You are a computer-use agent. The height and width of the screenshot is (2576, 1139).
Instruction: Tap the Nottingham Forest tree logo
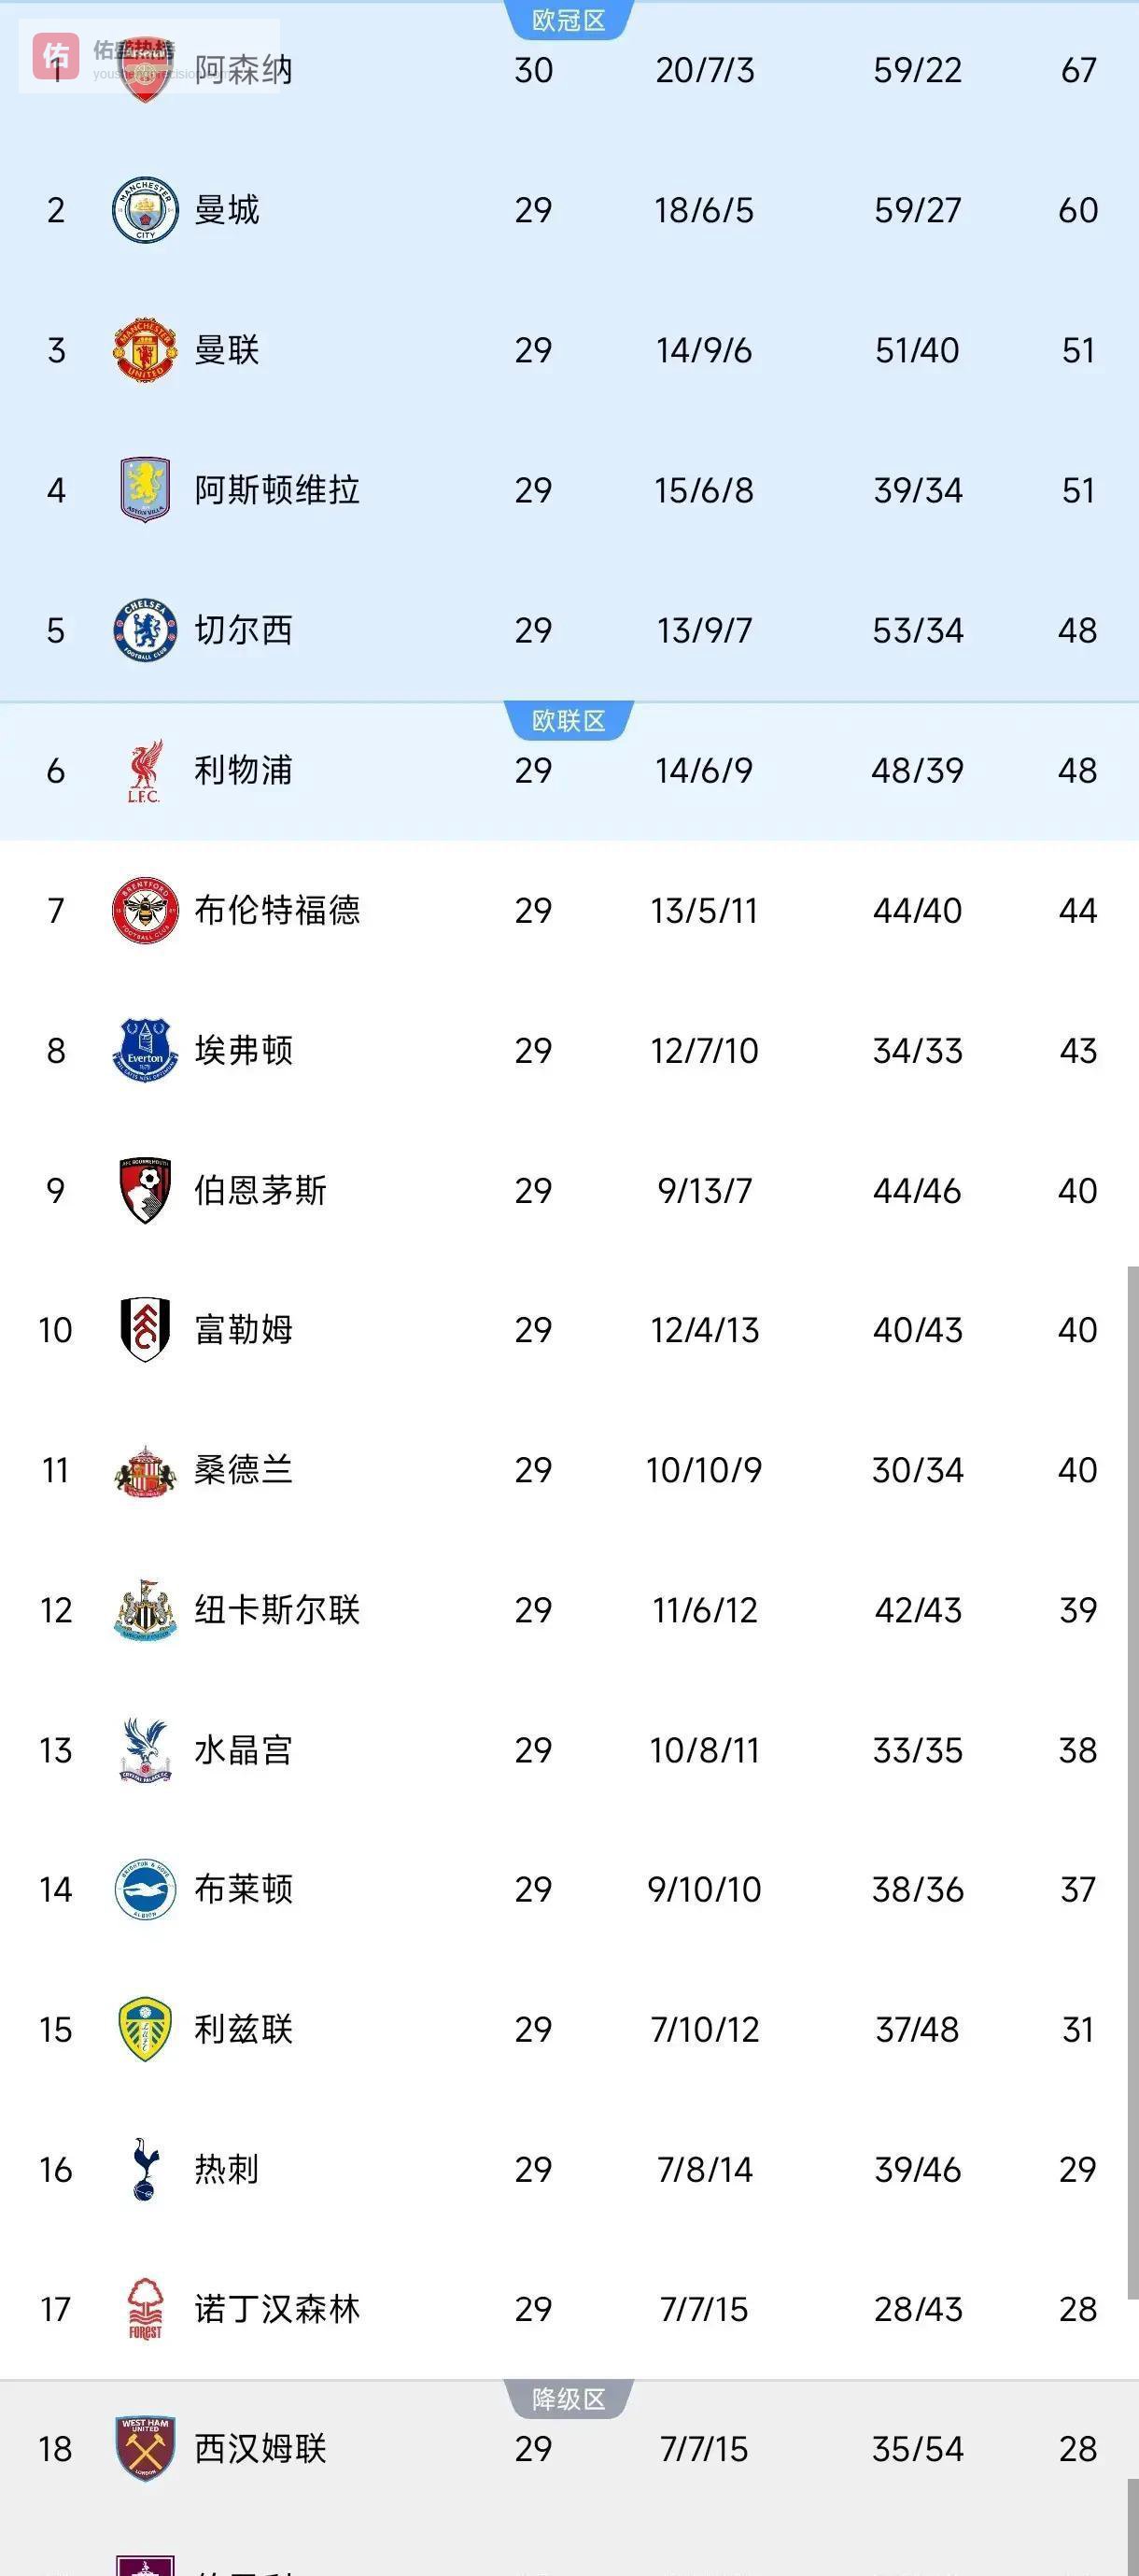click(145, 2309)
